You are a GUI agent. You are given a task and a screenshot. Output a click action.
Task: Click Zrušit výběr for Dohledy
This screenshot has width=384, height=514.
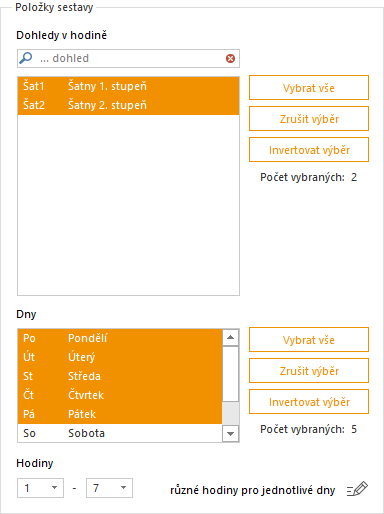pos(309,119)
